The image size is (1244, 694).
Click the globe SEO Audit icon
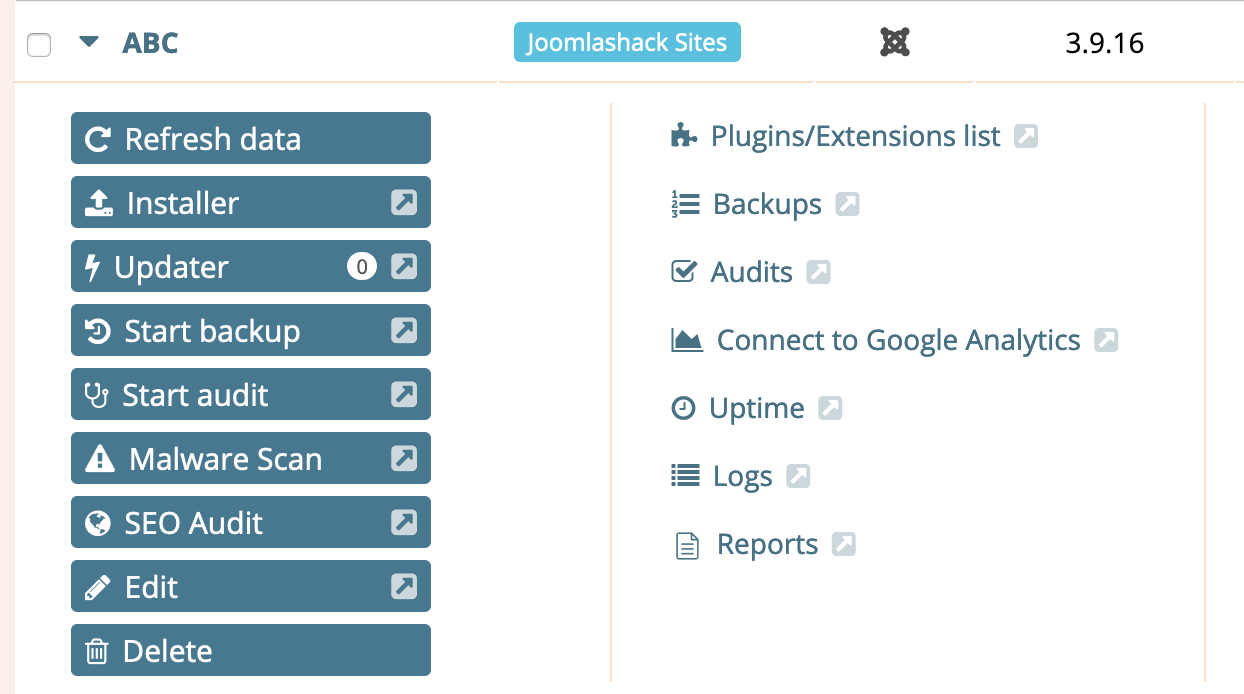(x=98, y=523)
